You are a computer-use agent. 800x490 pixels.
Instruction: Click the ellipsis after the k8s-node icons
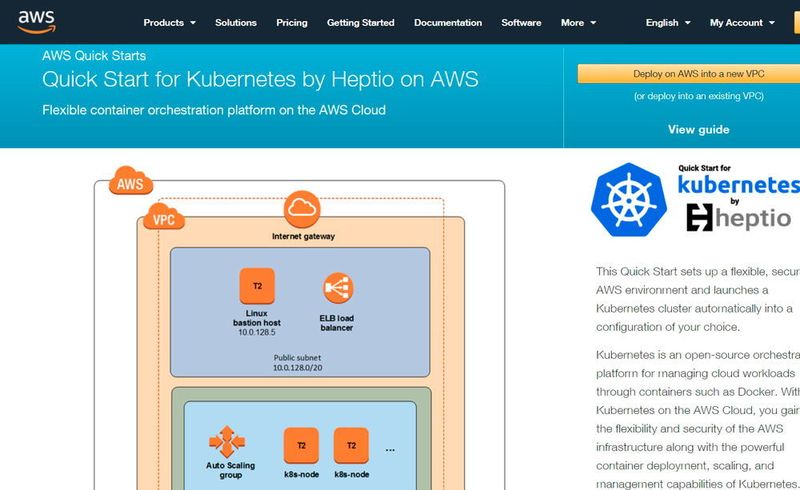[390, 450]
